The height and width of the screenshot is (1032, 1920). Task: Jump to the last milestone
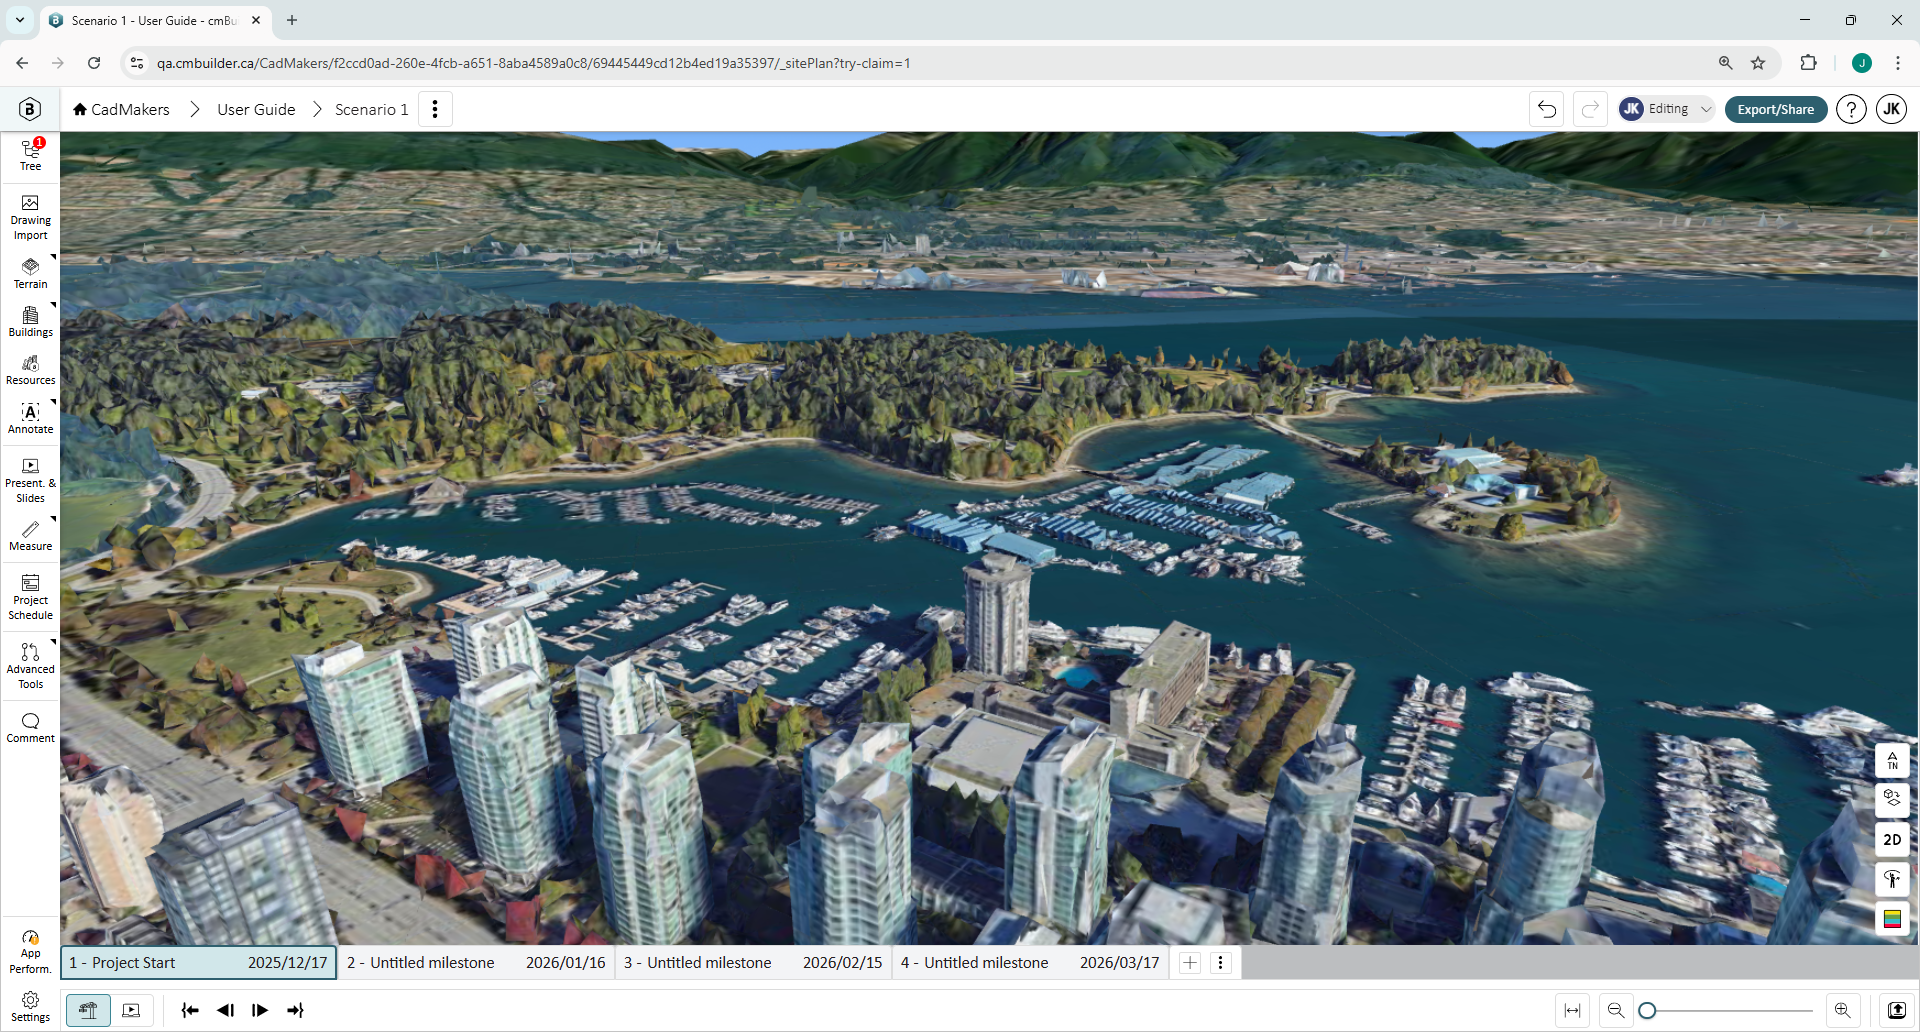(295, 1010)
